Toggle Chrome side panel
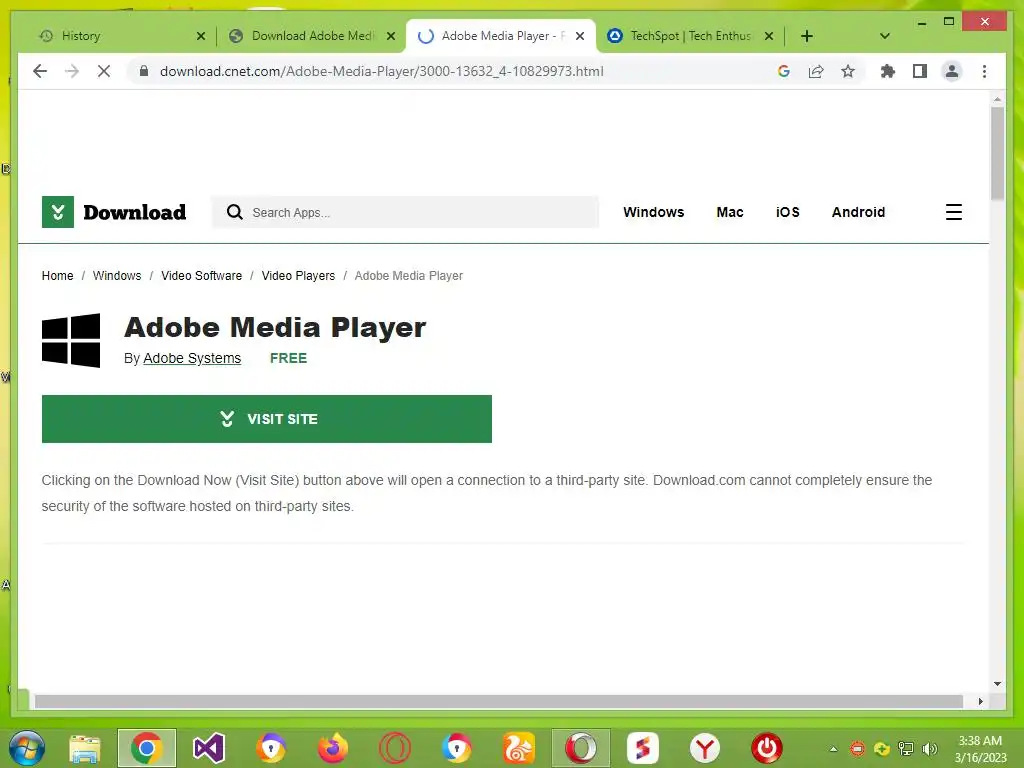The height and width of the screenshot is (768, 1024). pyautogui.click(x=920, y=71)
